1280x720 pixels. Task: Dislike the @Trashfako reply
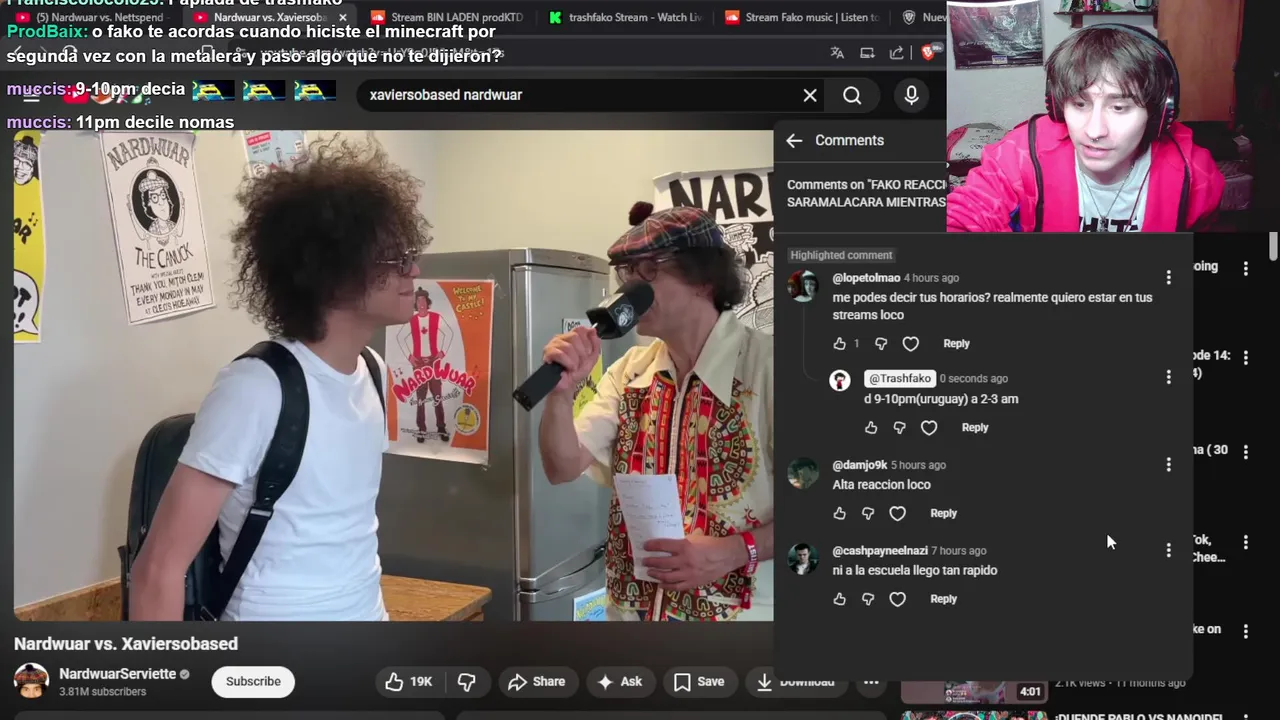899,428
